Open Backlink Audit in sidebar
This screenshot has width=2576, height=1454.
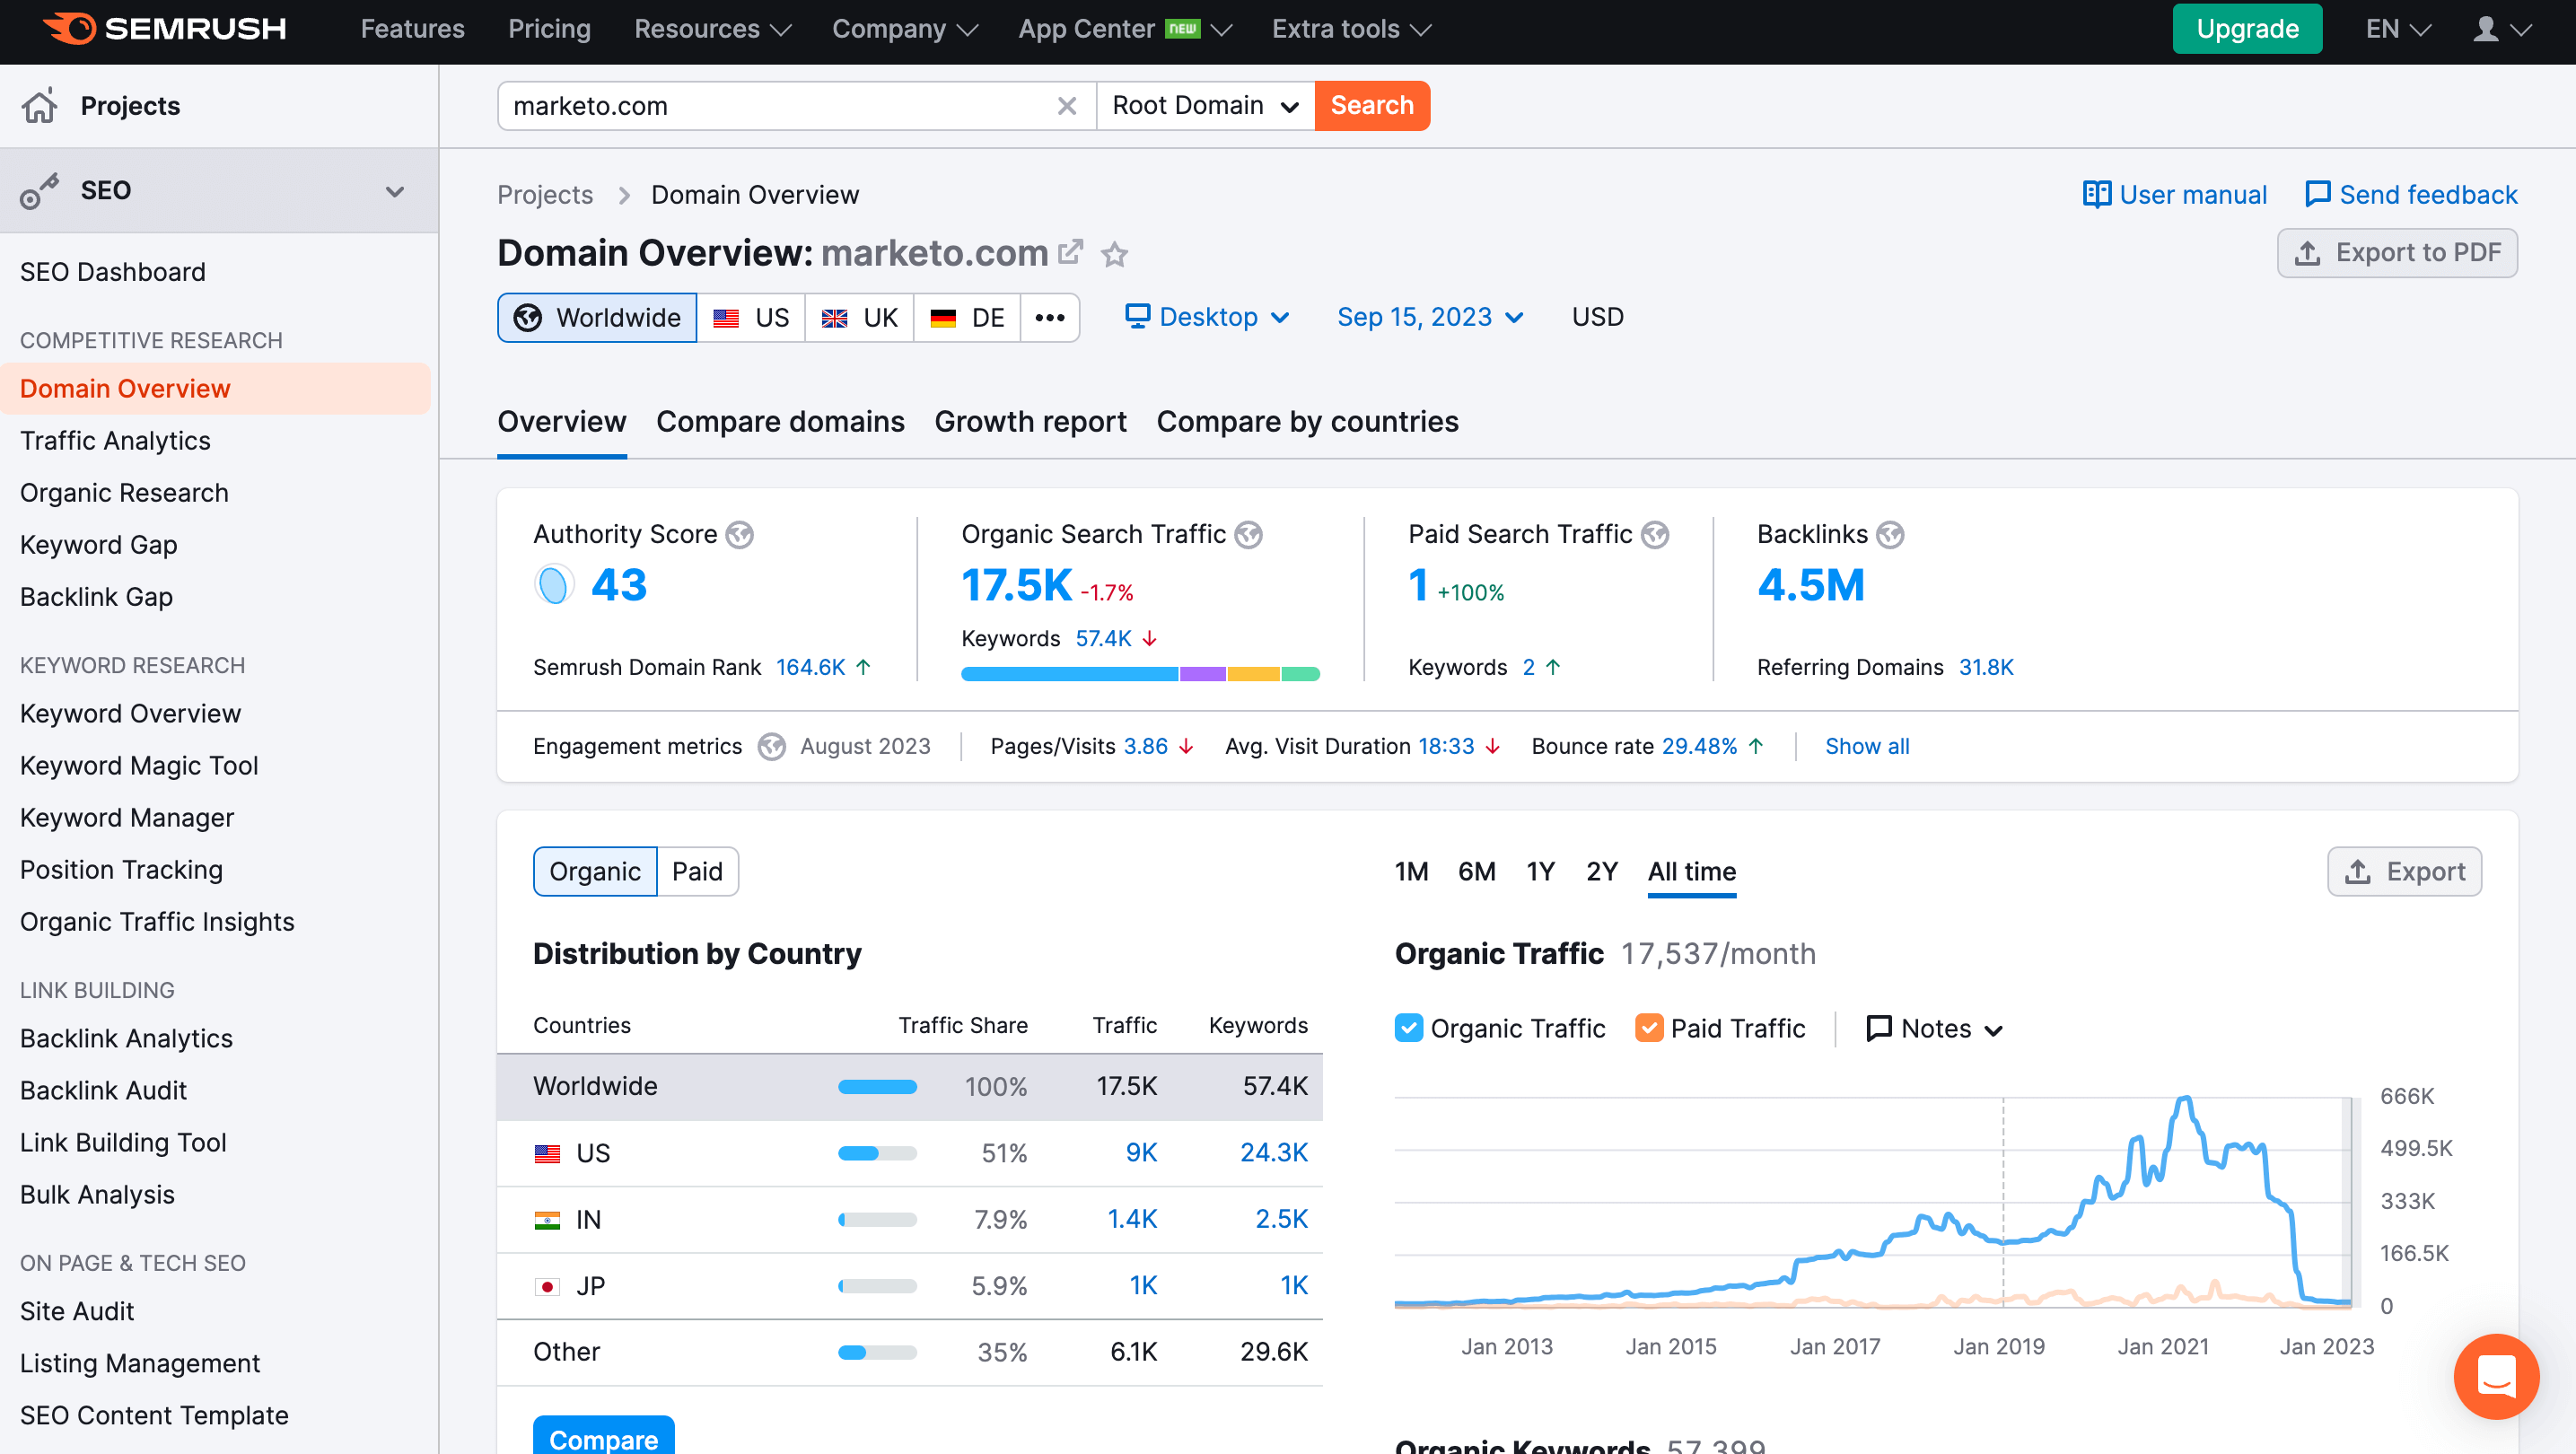(x=103, y=1091)
